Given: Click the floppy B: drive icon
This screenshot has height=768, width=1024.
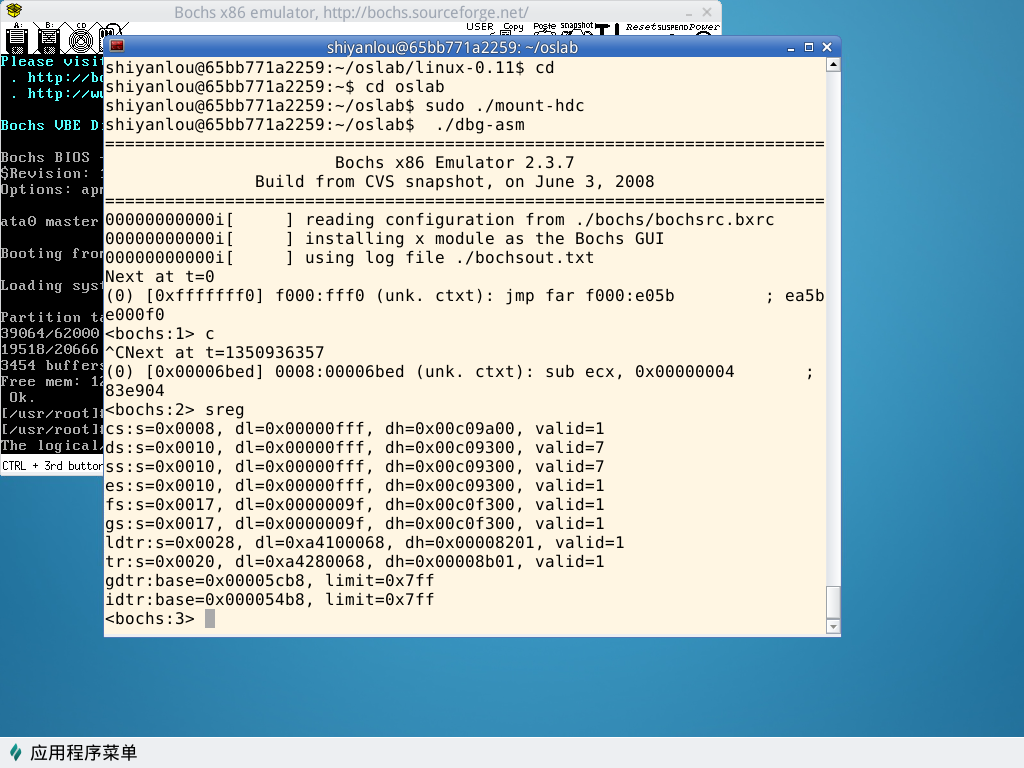Looking at the screenshot, I should (48, 40).
